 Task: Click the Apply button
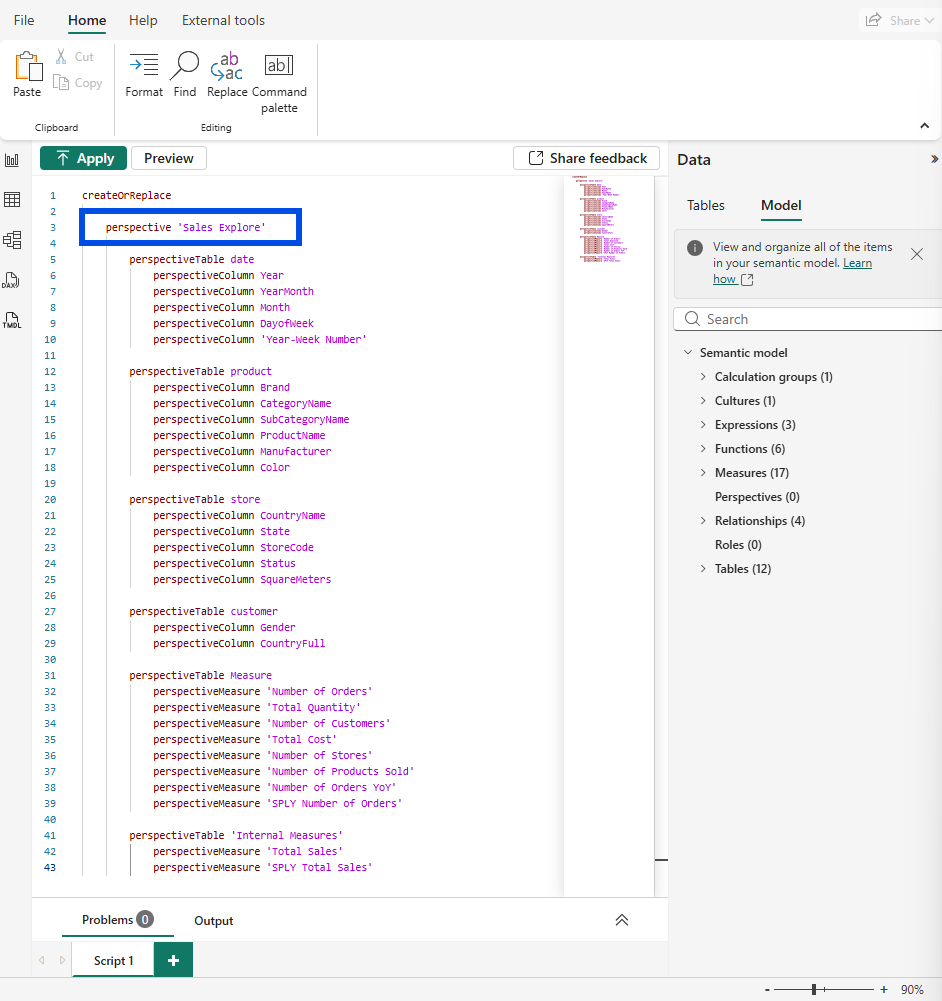coord(84,158)
